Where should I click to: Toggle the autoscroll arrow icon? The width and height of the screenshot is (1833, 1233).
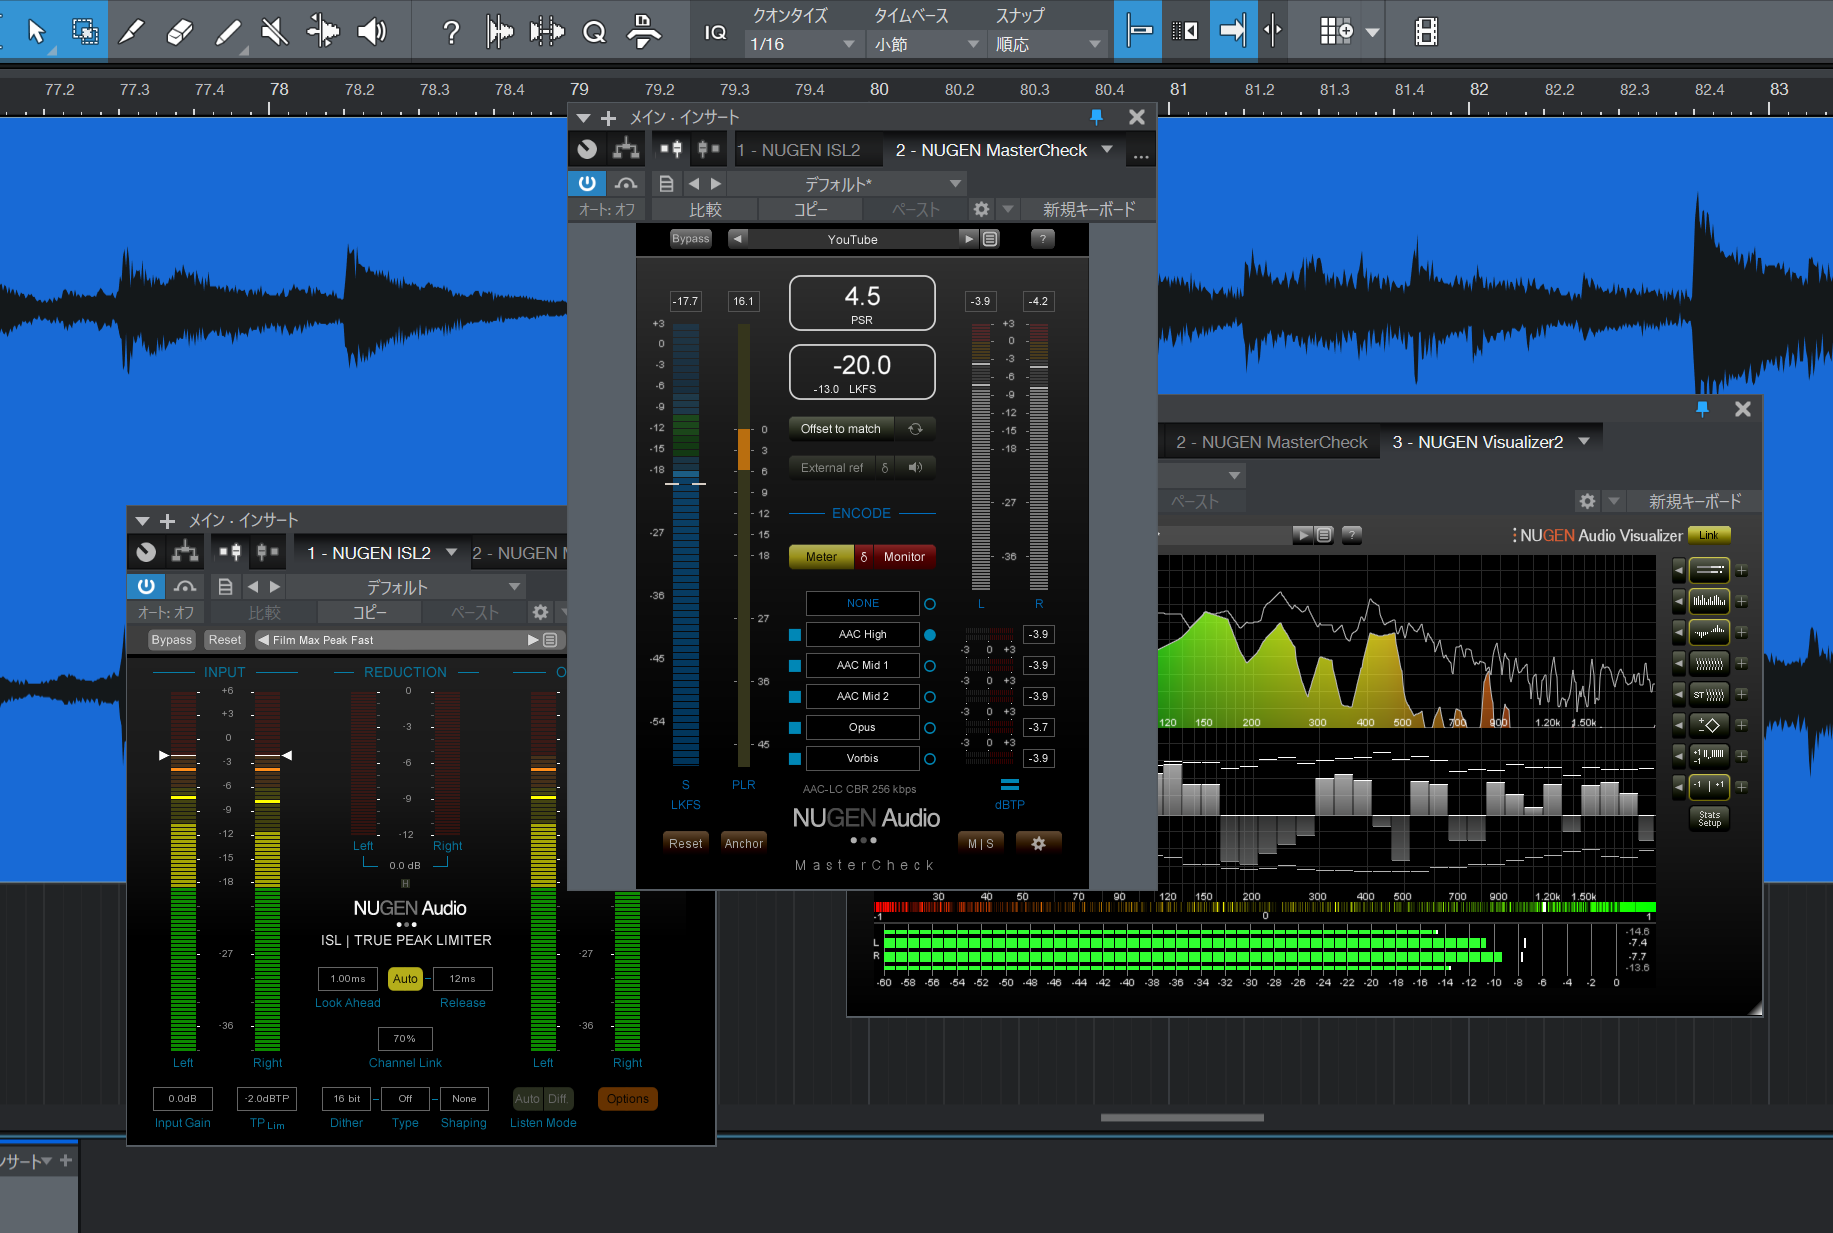click(1233, 31)
